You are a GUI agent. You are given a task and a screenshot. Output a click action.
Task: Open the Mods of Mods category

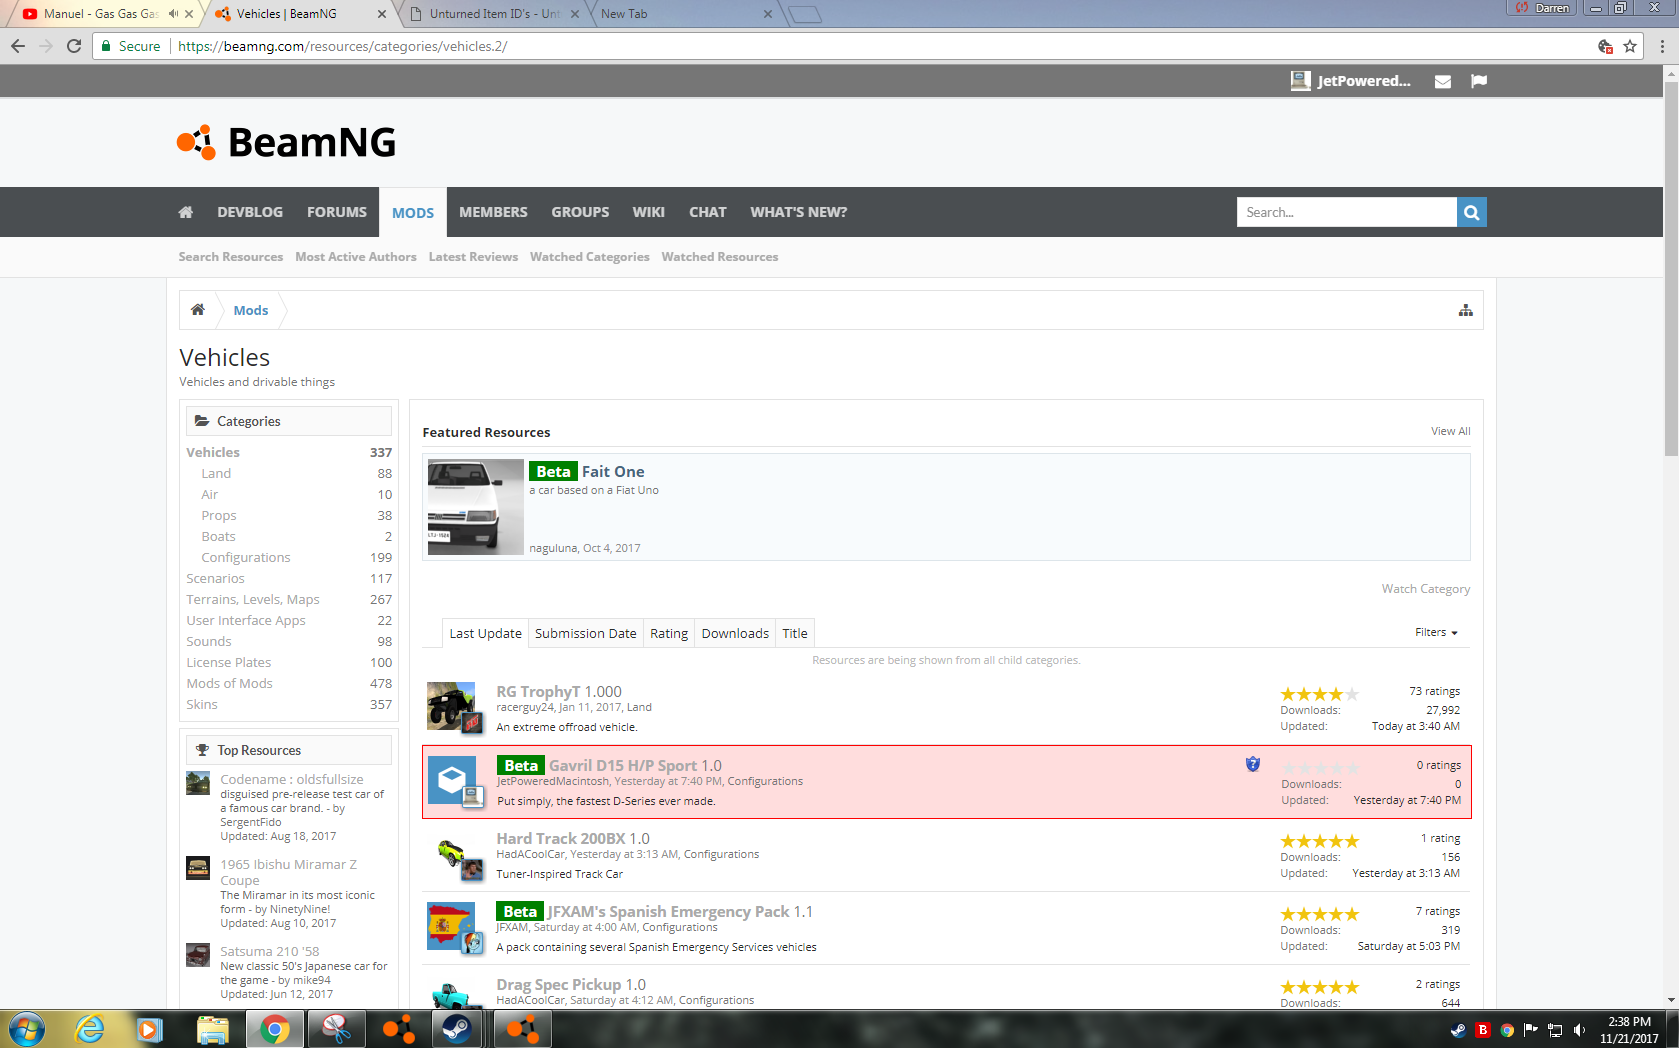click(x=229, y=684)
